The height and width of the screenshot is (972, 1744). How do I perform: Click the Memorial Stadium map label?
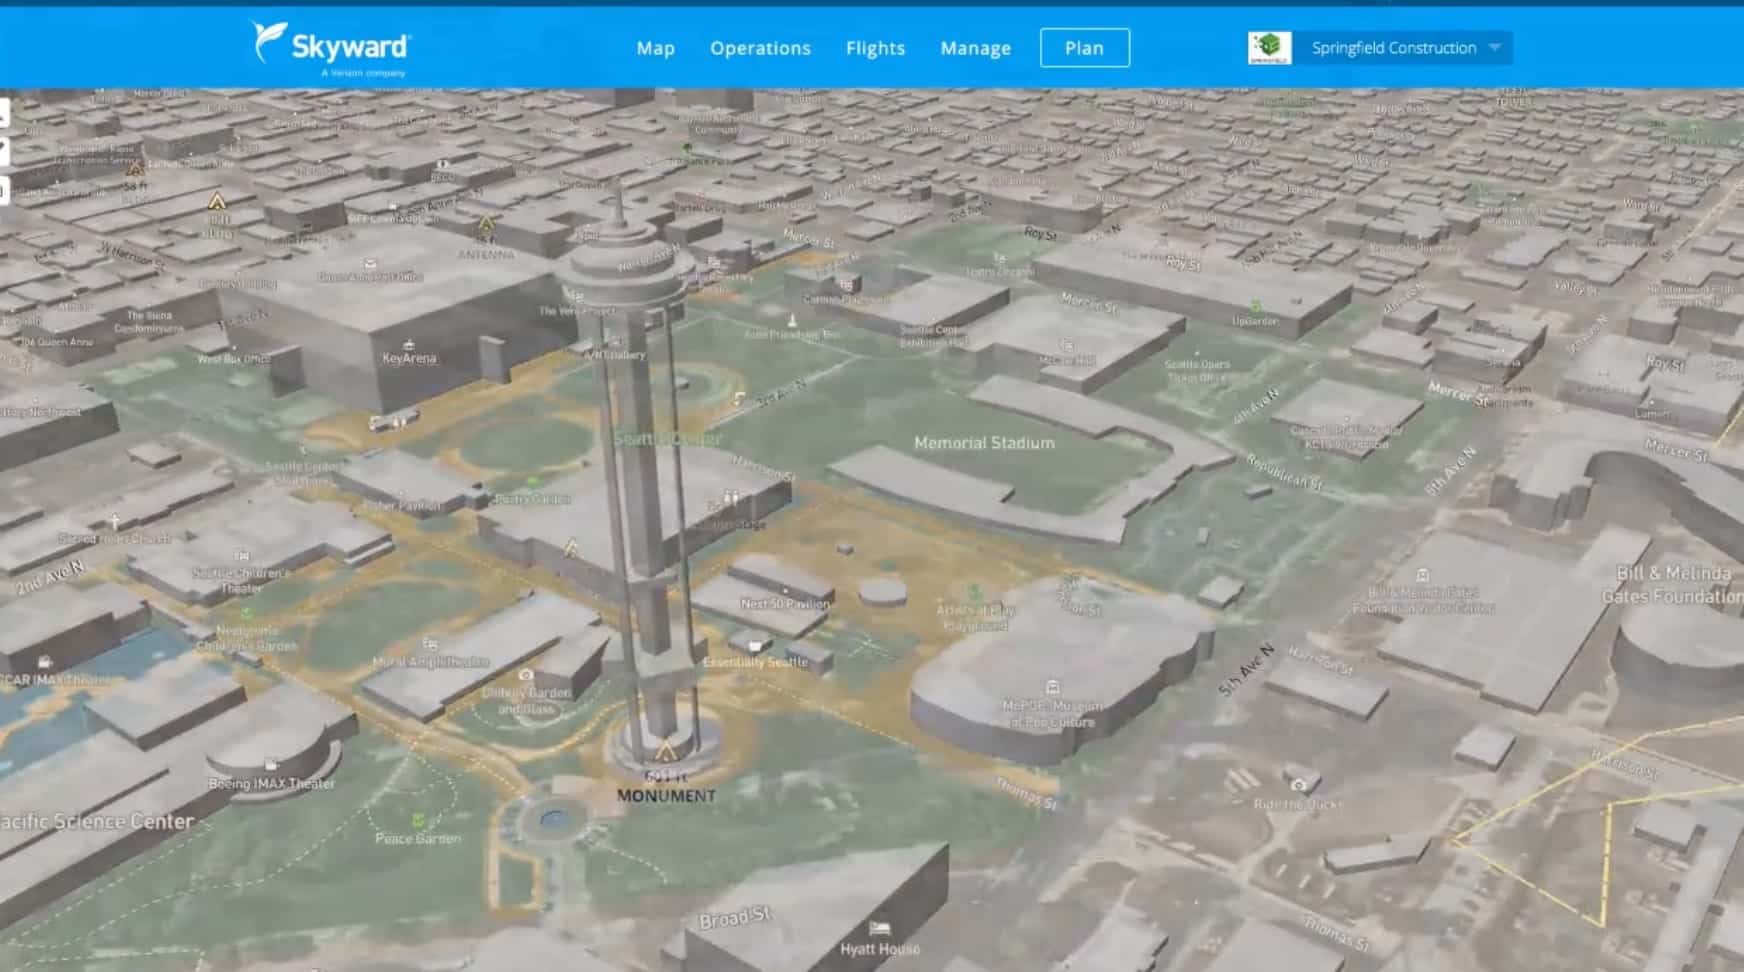click(x=984, y=443)
